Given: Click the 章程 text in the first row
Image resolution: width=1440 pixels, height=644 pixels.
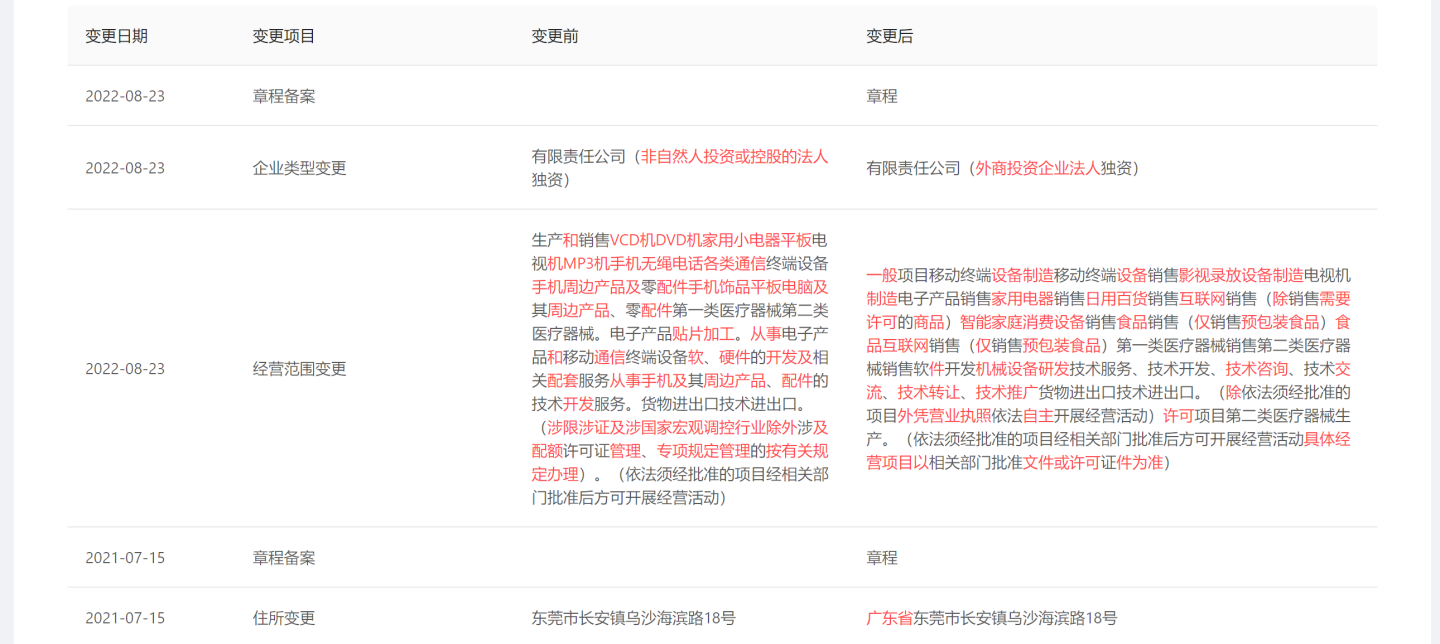Looking at the screenshot, I should pos(880,96).
